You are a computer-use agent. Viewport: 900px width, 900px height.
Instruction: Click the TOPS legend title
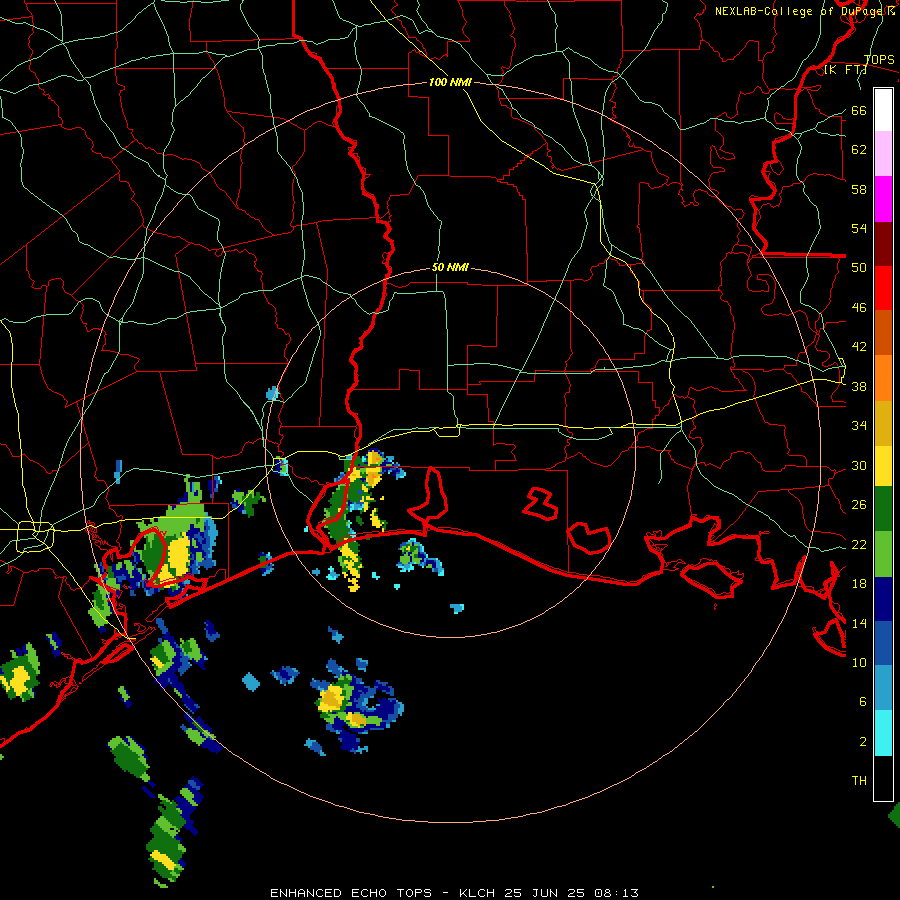(x=879, y=60)
